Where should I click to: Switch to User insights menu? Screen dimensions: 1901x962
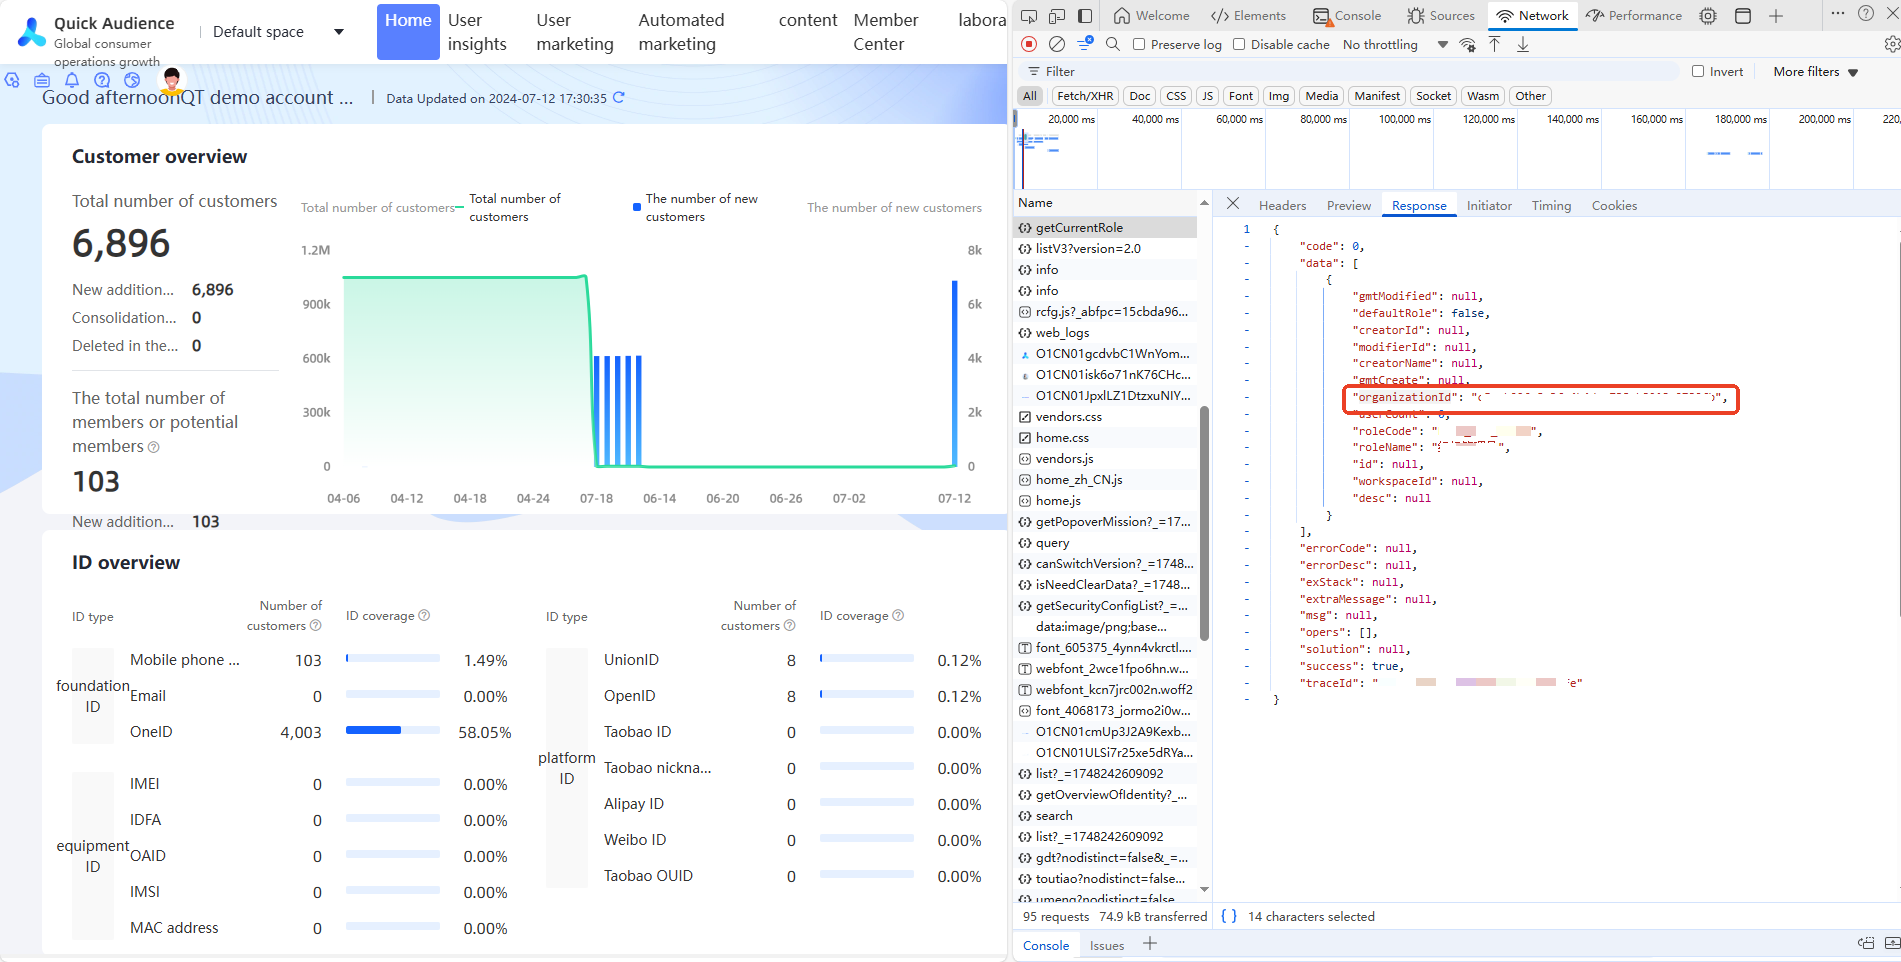[477, 32]
